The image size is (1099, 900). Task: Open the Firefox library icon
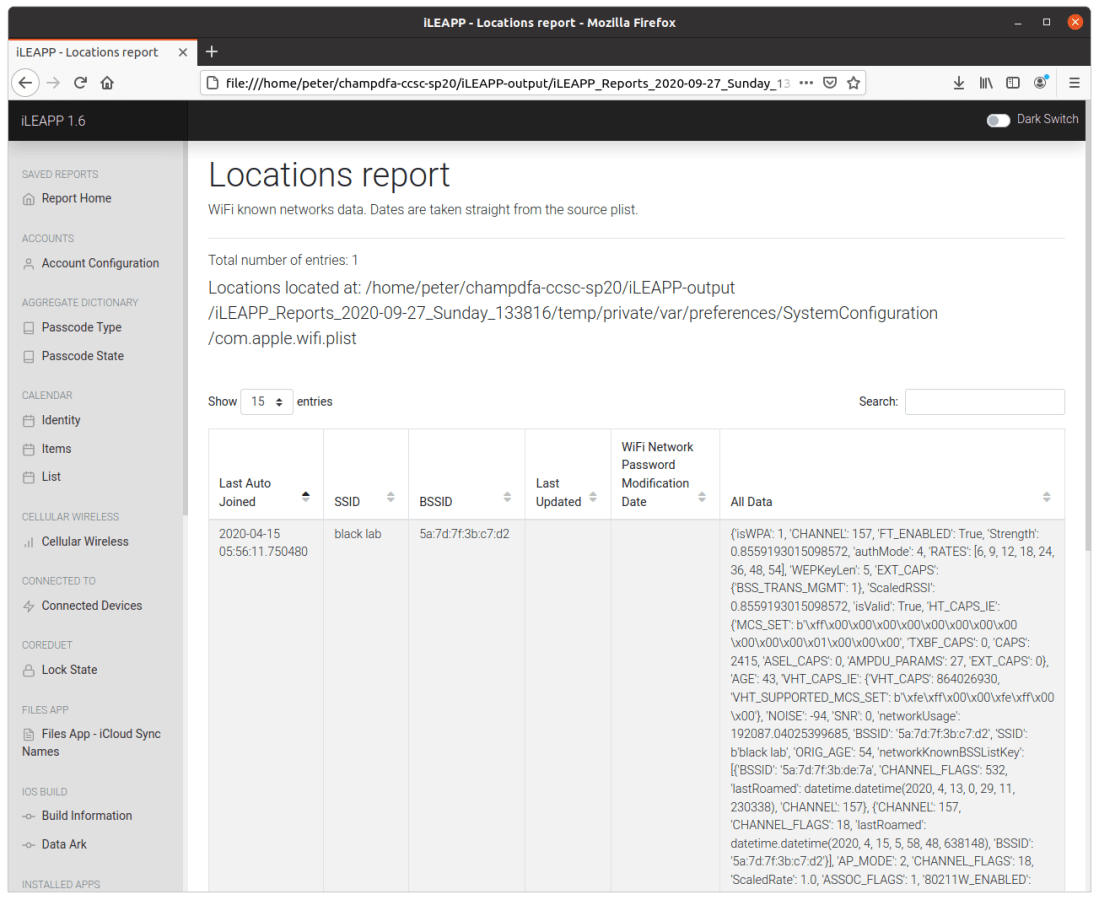click(986, 83)
